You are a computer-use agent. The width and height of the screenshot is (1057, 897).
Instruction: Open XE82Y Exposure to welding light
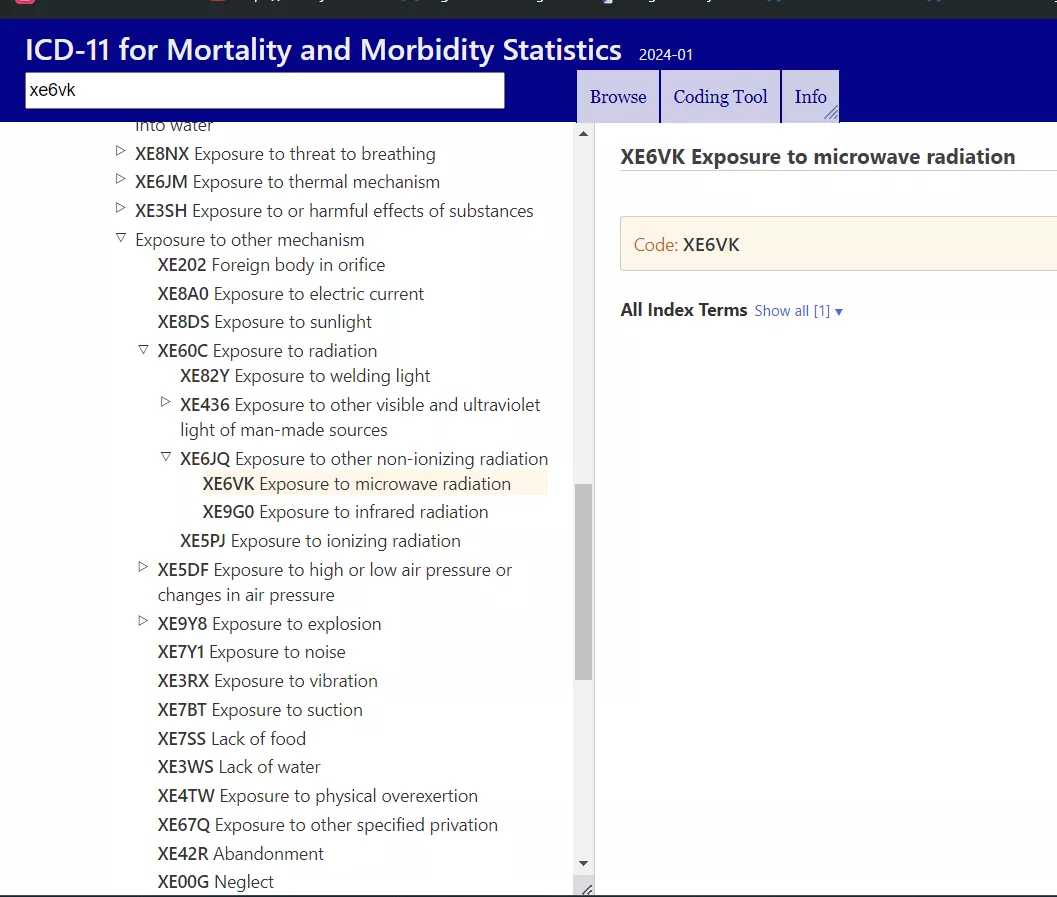(305, 376)
